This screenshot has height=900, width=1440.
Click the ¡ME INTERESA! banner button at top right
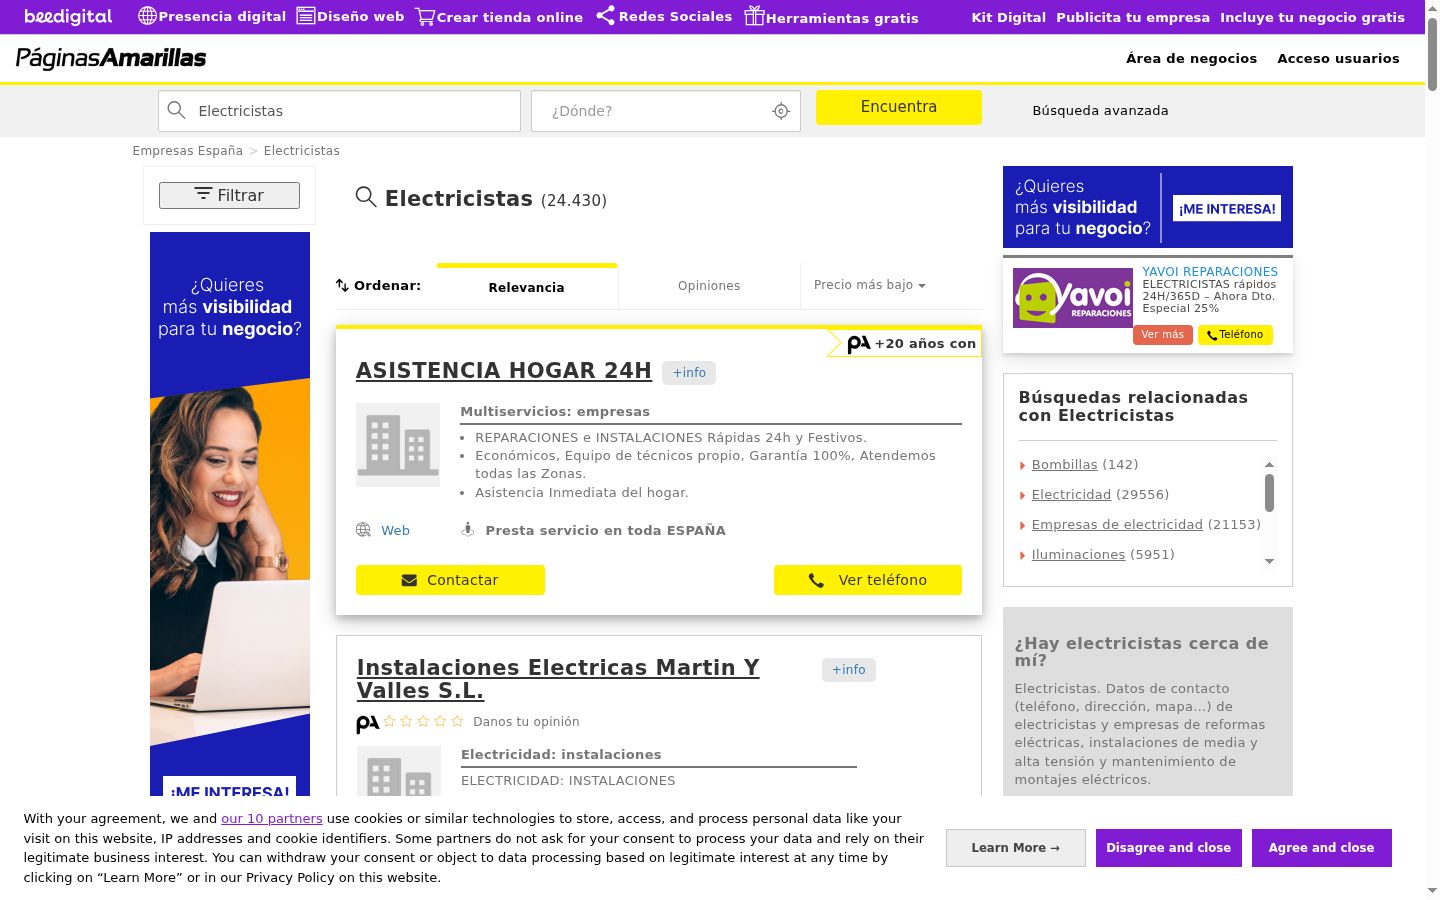(x=1227, y=209)
